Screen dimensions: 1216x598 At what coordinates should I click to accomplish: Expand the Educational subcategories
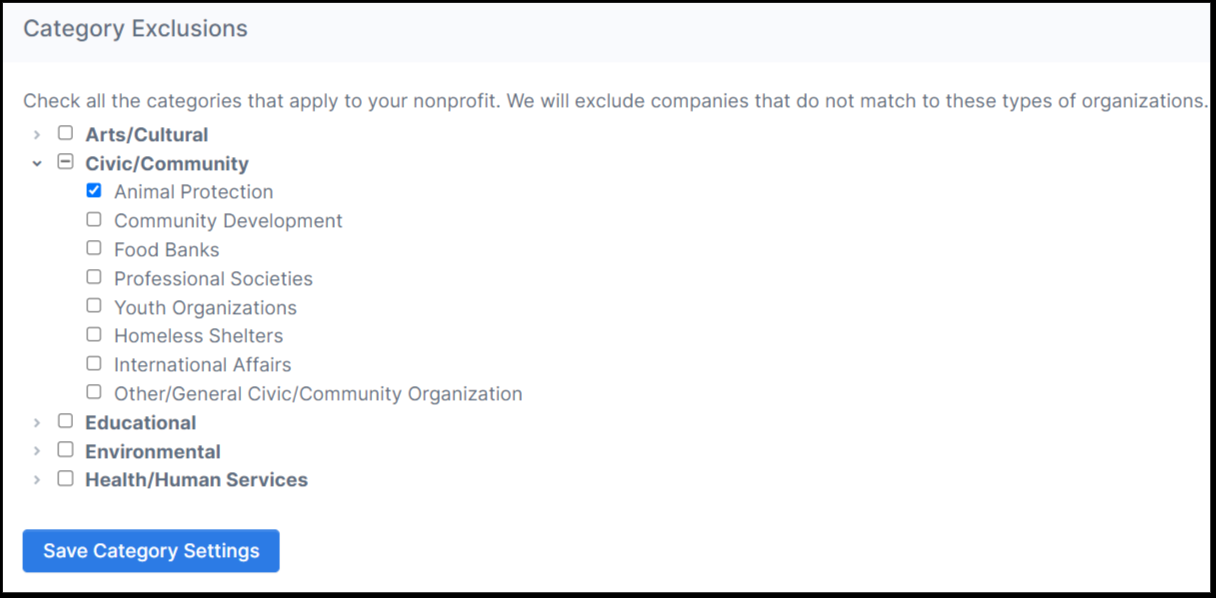pos(37,420)
